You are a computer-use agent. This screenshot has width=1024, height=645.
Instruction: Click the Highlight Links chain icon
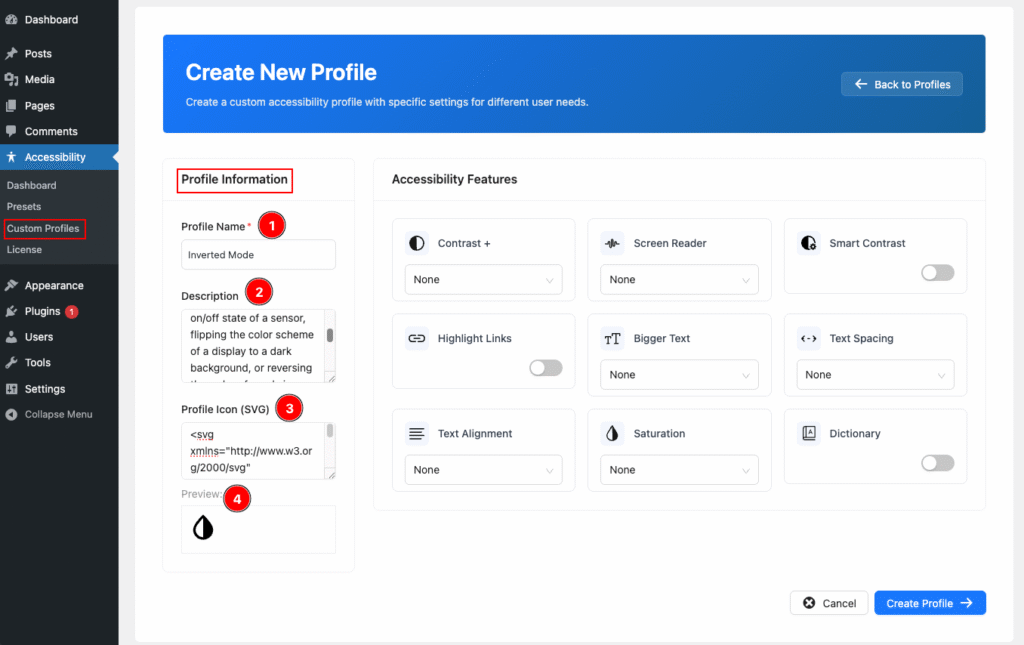[x=417, y=338]
